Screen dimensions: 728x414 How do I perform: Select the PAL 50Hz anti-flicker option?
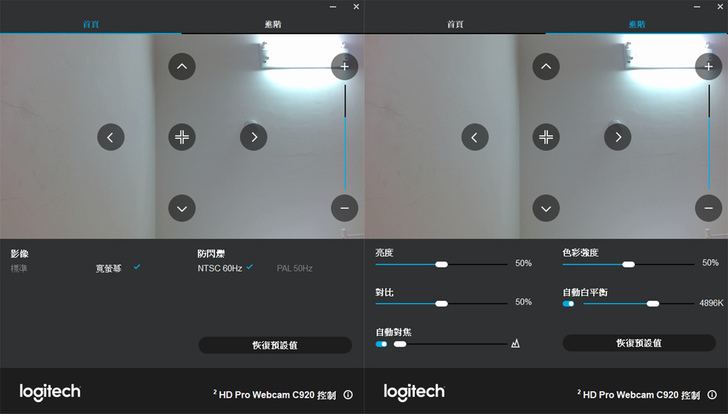pos(294,268)
